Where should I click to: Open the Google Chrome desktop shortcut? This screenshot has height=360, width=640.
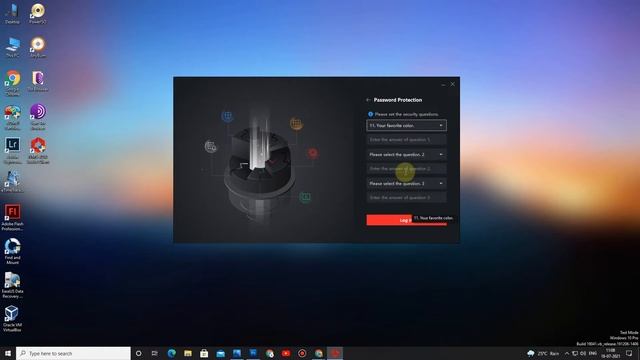(x=13, y=83)
